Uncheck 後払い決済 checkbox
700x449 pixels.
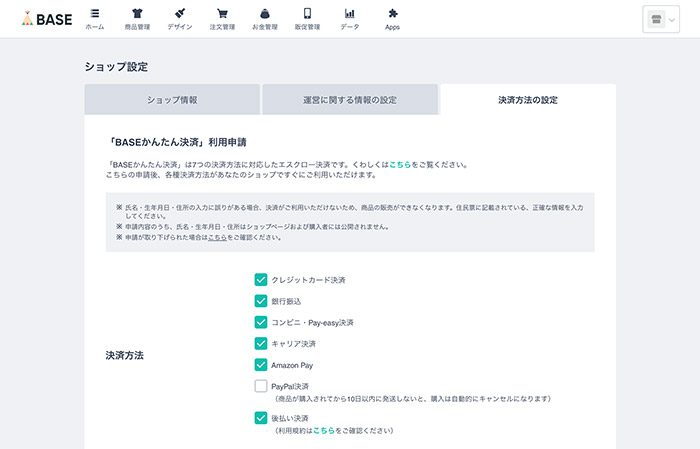[261, 418]
